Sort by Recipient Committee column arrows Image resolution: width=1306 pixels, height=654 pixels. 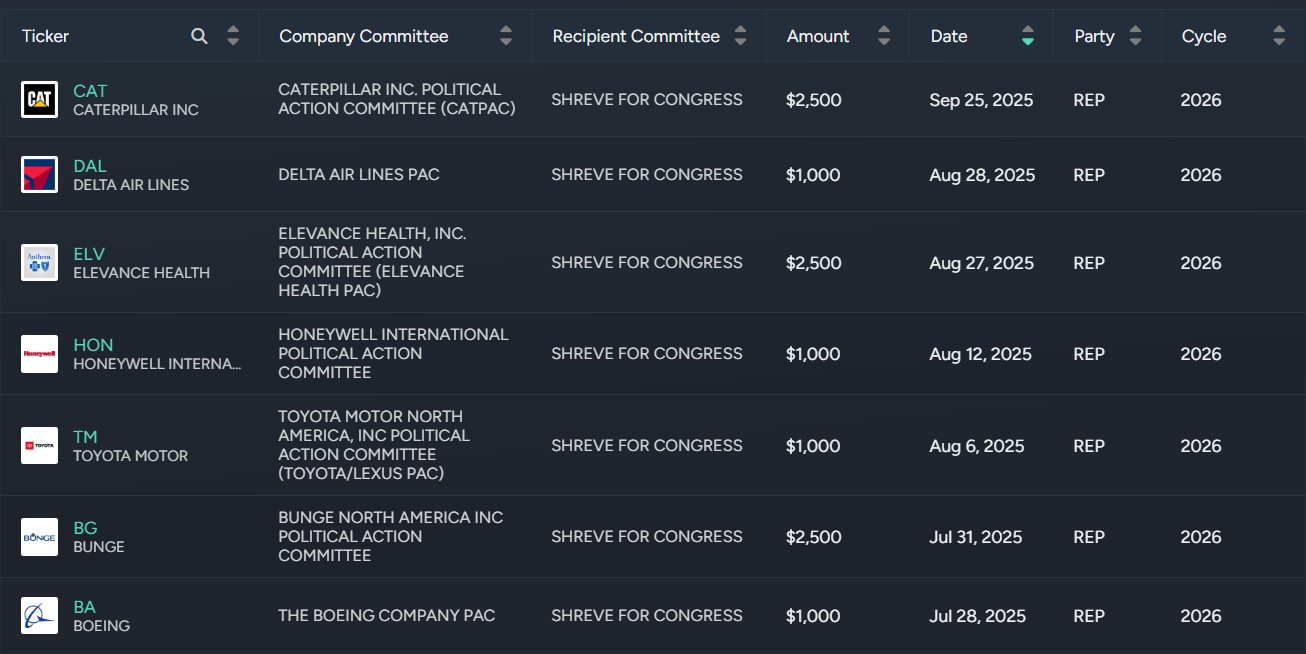pyautogui.click(x=740, y=36)
